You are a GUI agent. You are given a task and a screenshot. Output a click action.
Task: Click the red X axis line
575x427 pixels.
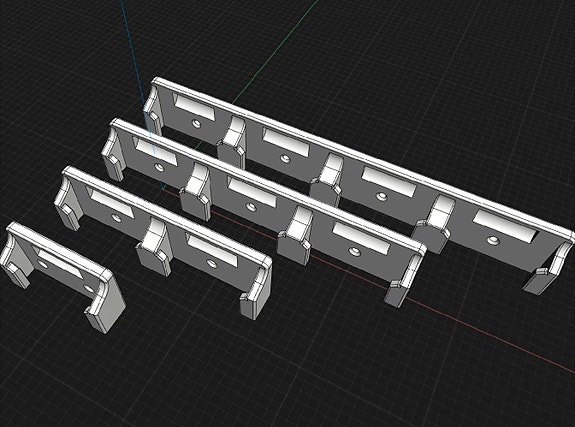click(x=477, y=330)
